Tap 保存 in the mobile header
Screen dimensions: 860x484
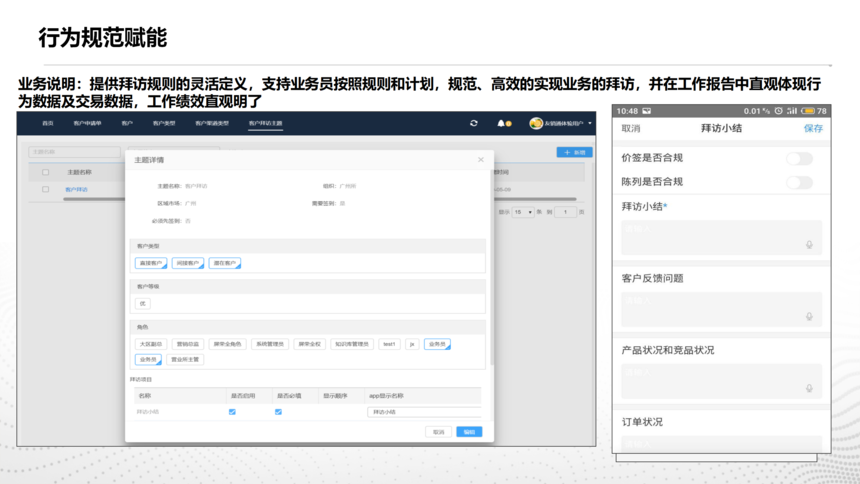pos(813,129)
